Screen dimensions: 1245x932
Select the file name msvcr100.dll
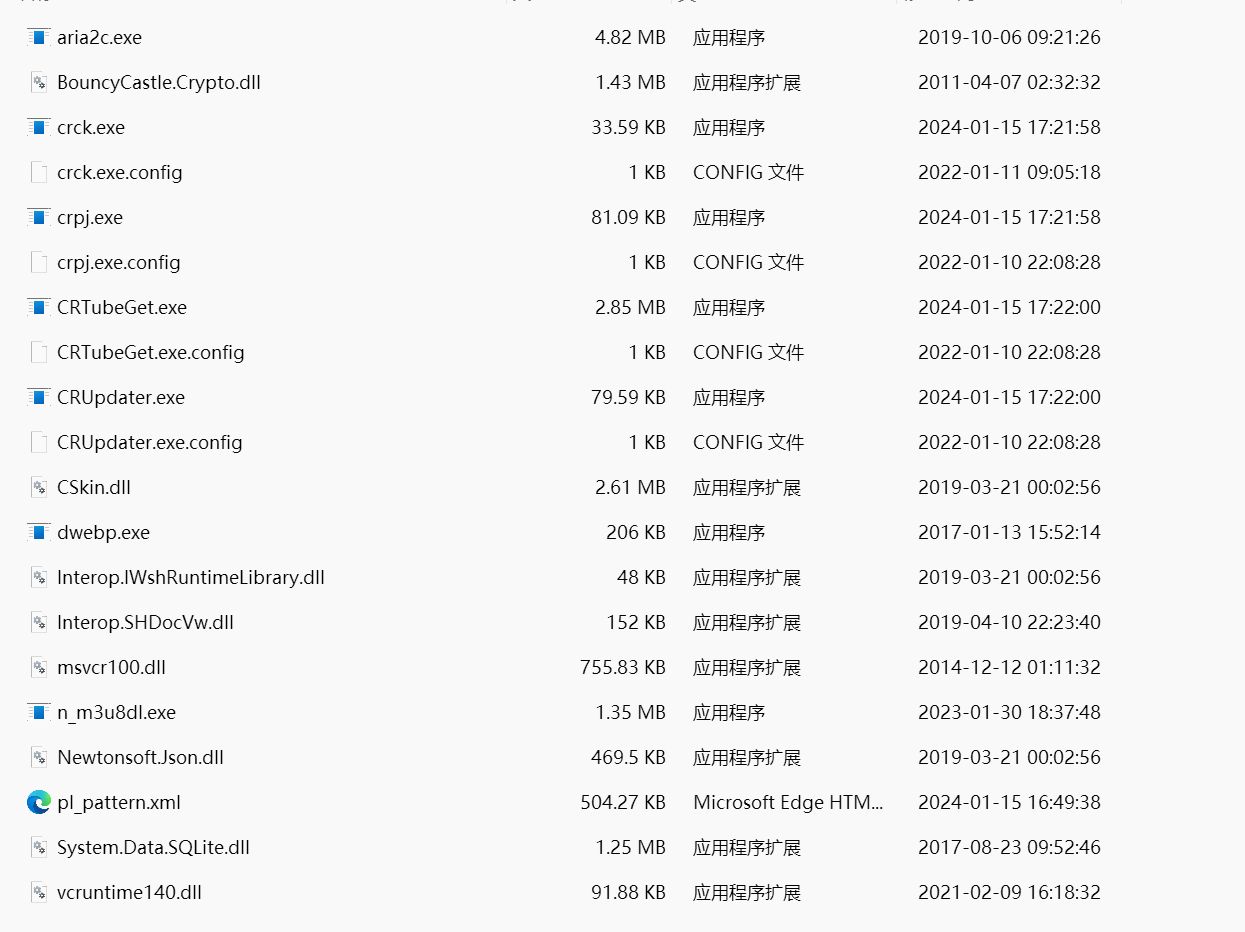tap(111, 668)
